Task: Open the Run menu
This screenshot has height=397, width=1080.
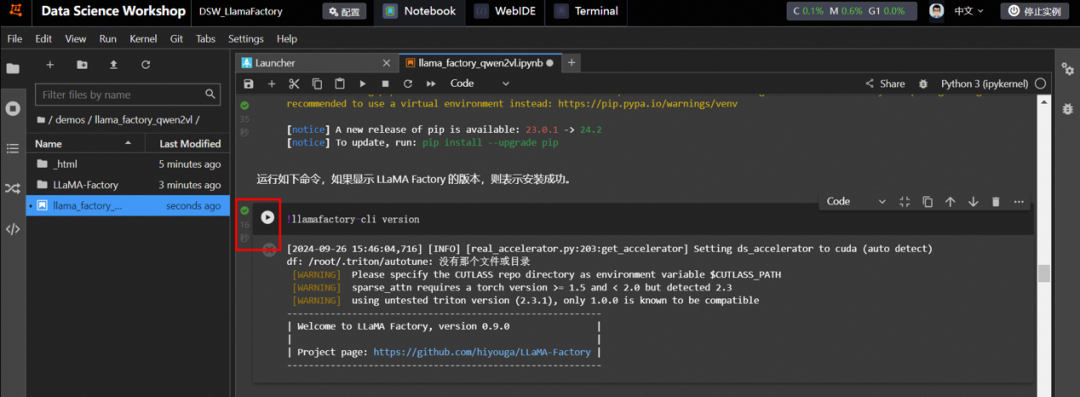Action: pyautogui.click(x=107, y=39)
